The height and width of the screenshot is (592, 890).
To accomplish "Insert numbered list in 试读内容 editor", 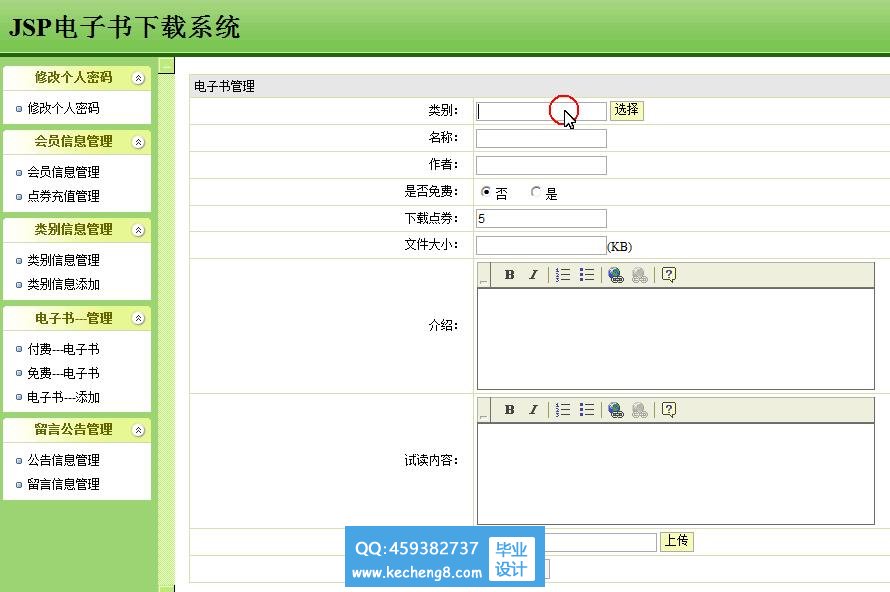I will coord(562,409).
